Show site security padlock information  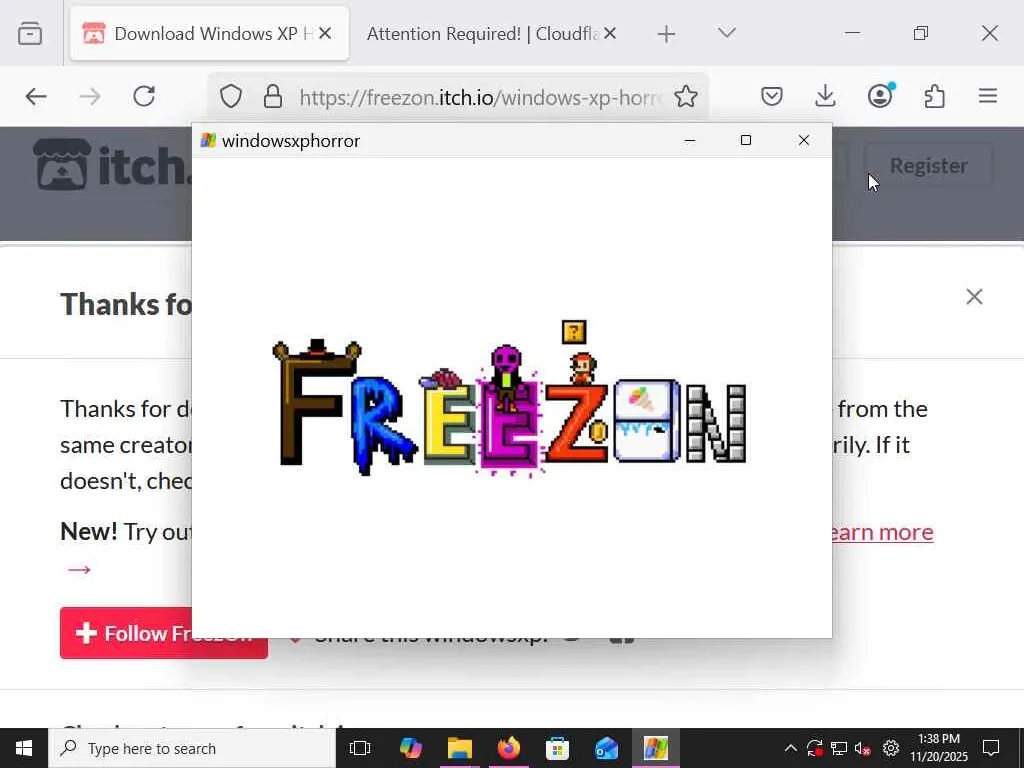pos(273,97)
